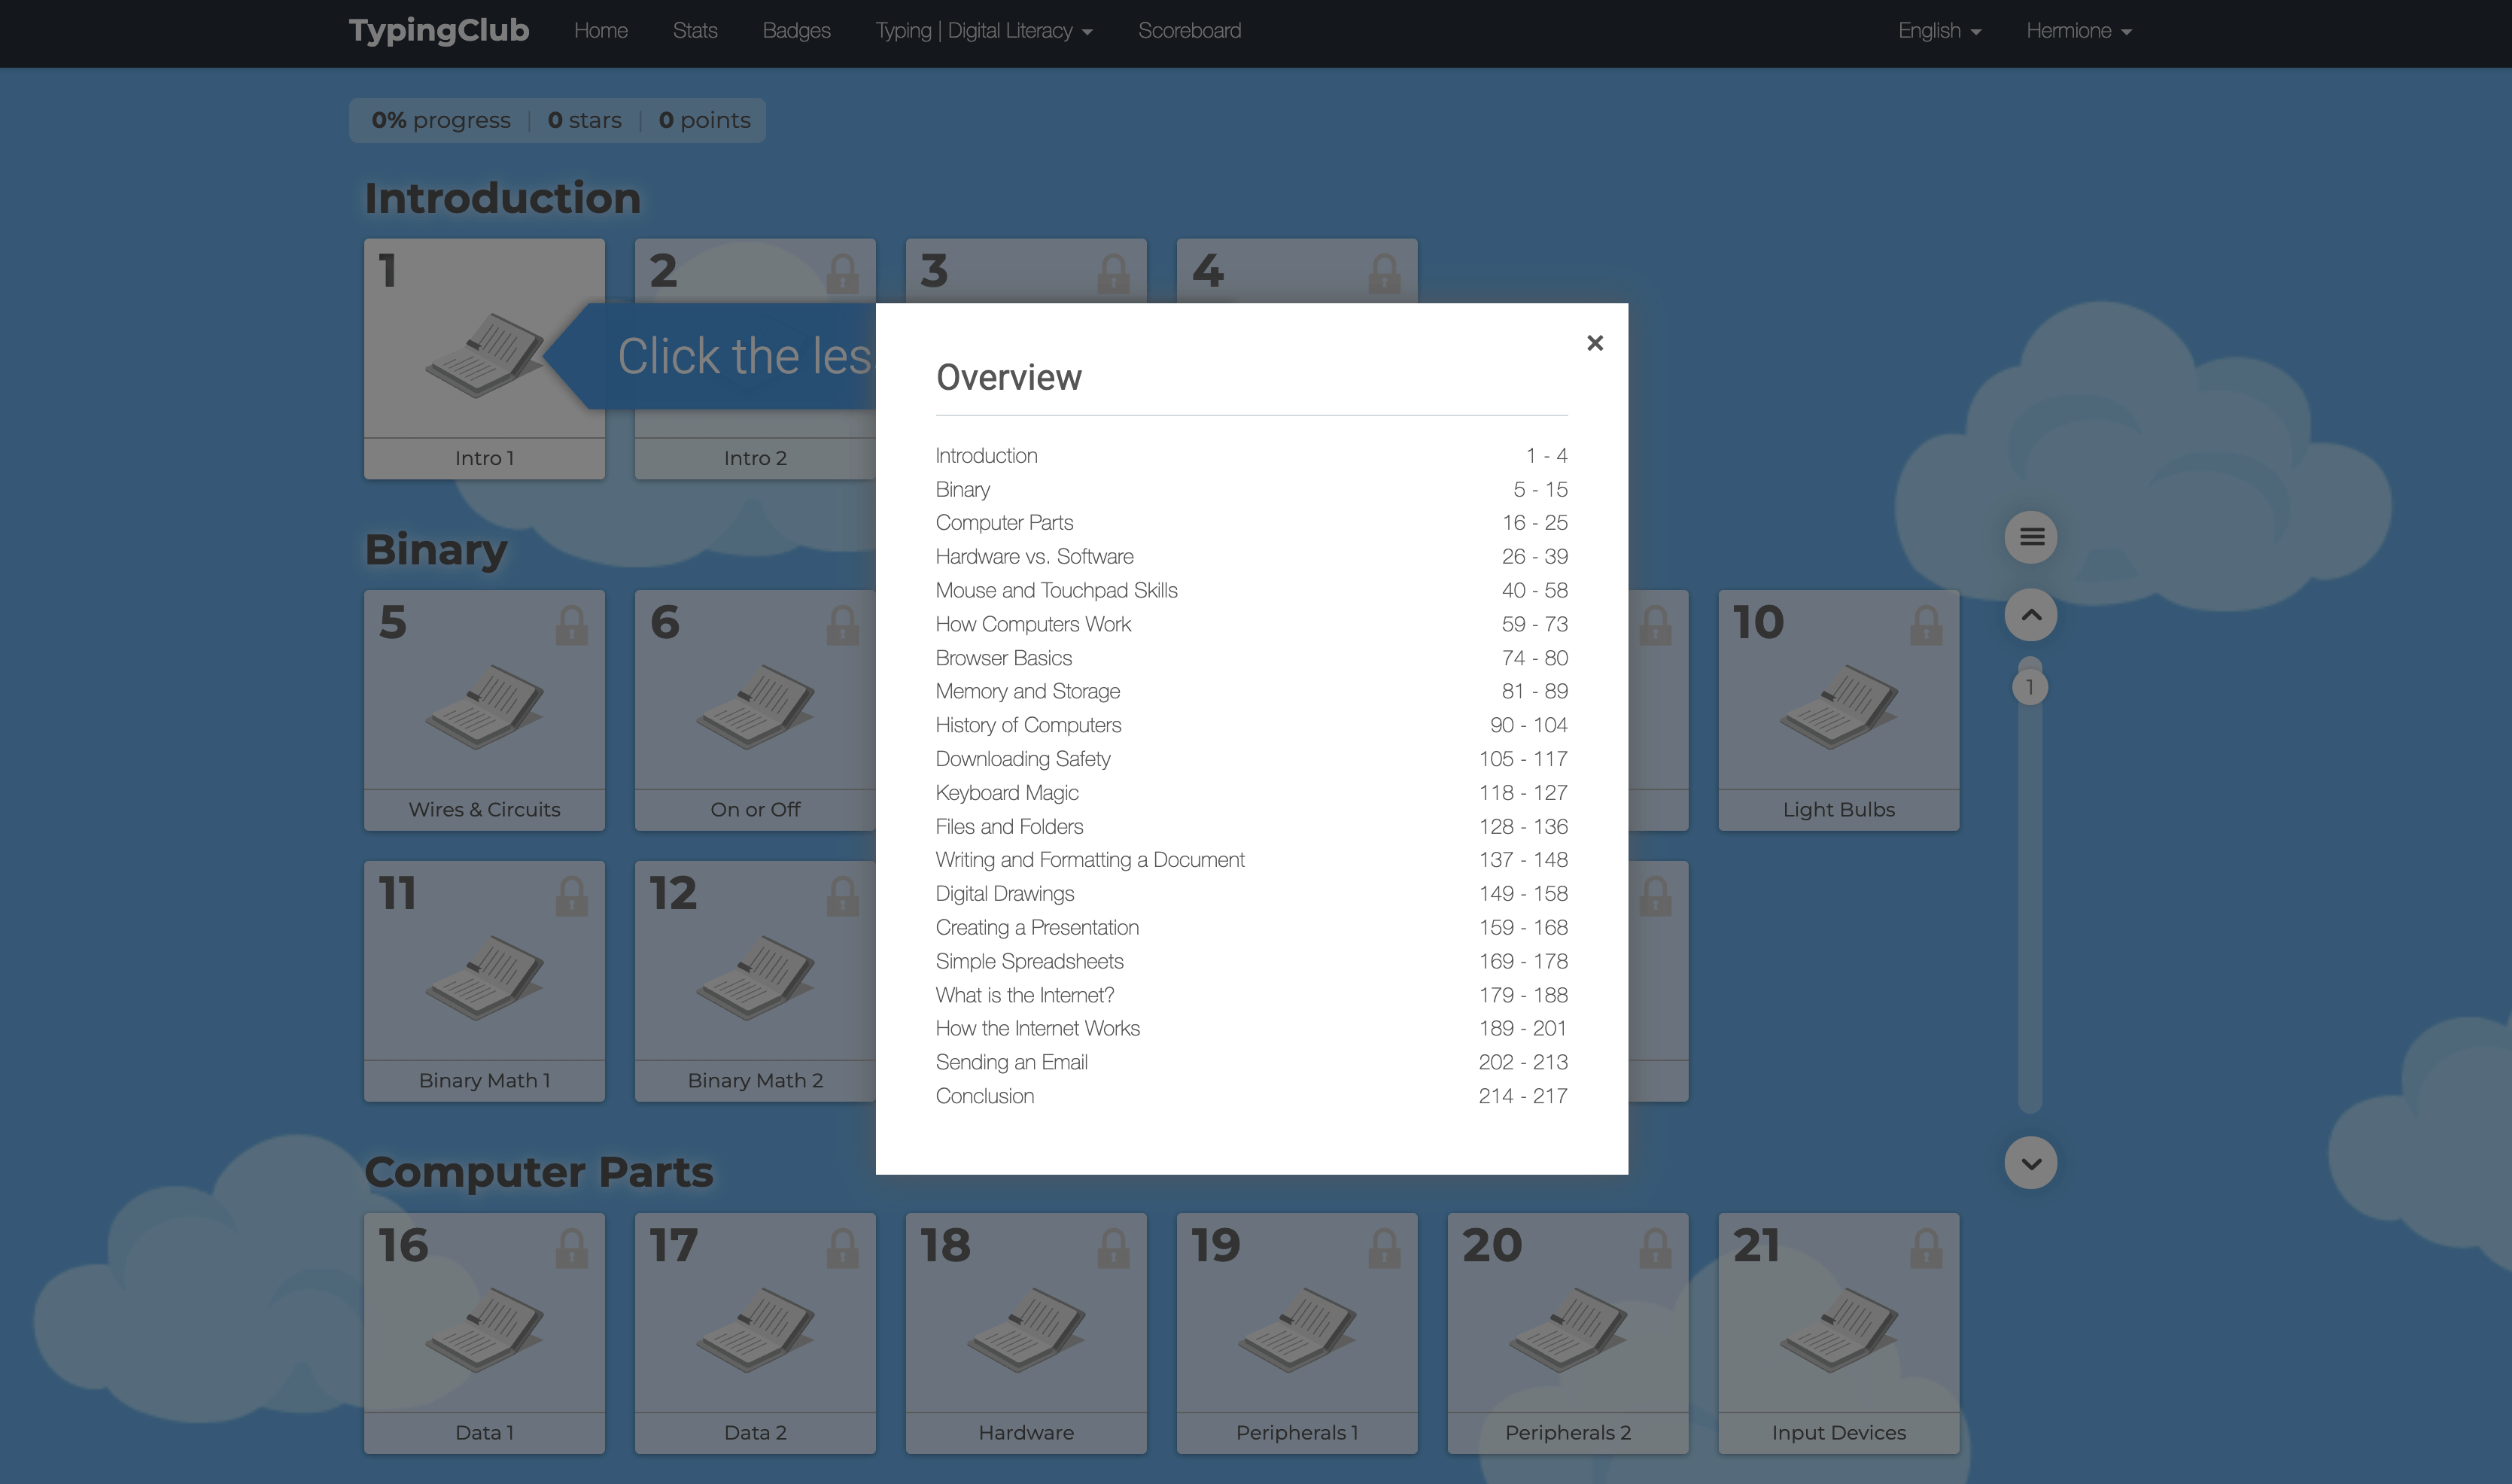Click the book icon of Input Devices lesson

1838,1329
